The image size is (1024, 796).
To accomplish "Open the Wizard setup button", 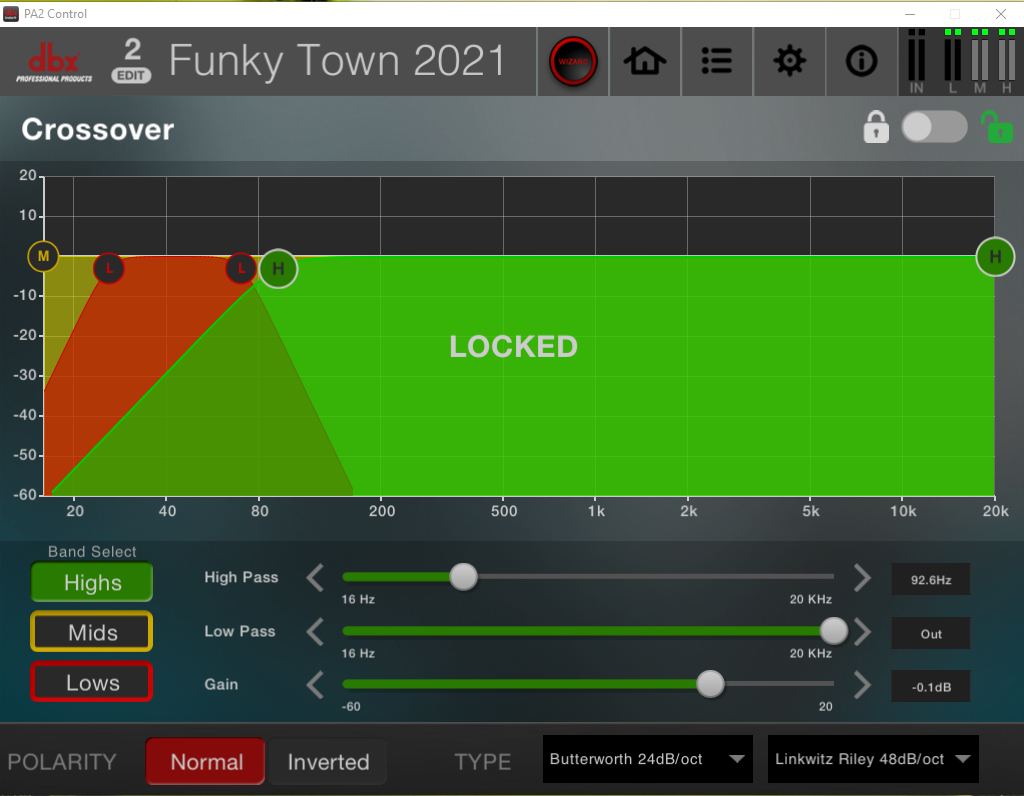I will click(573, 61).
